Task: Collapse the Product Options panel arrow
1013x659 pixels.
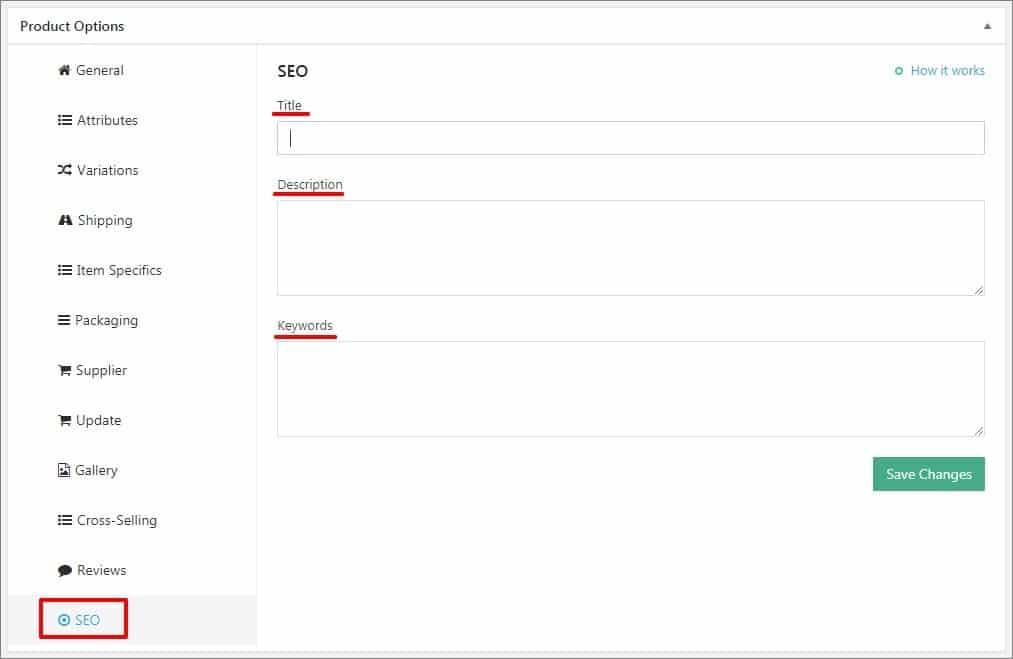Action: click(x=987, y=26)
